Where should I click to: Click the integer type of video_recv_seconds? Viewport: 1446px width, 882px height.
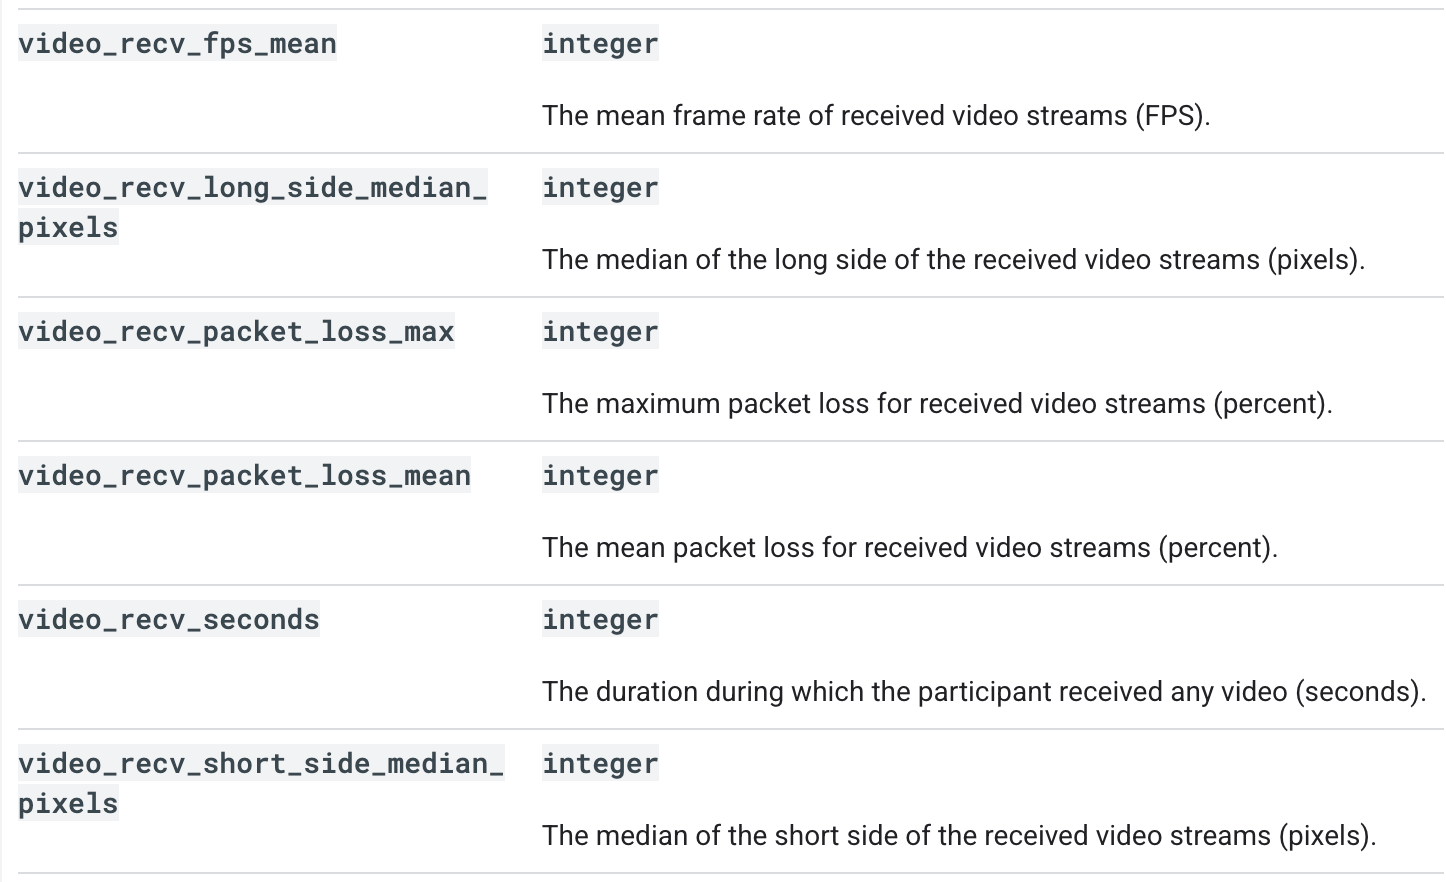click(600, 620)
